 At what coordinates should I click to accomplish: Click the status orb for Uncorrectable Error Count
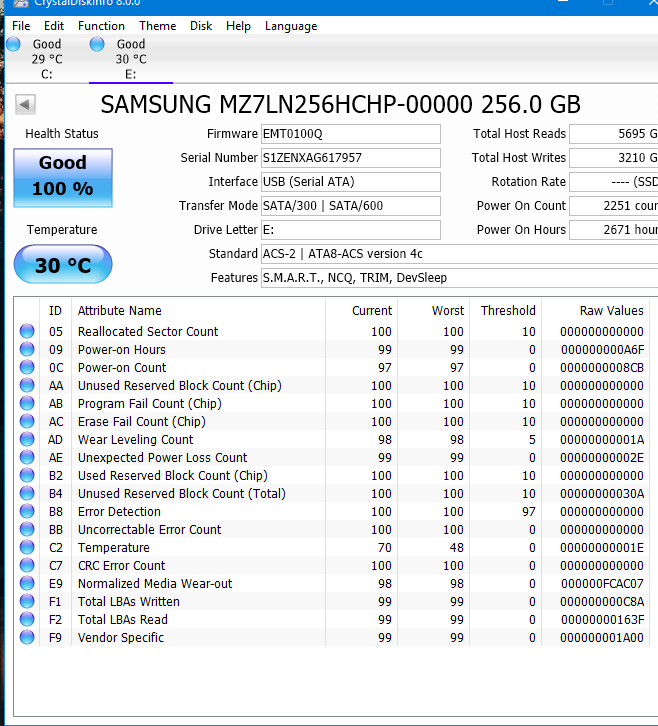pos(27,530)
